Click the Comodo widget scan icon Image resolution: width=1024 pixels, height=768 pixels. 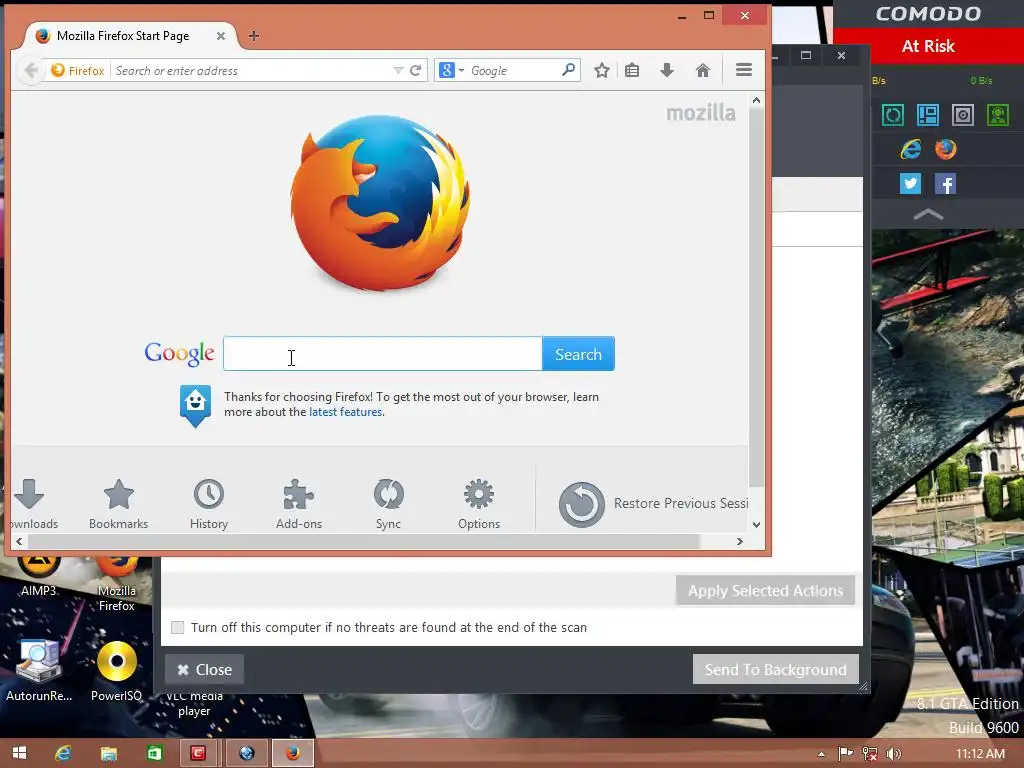pos(893,116)
